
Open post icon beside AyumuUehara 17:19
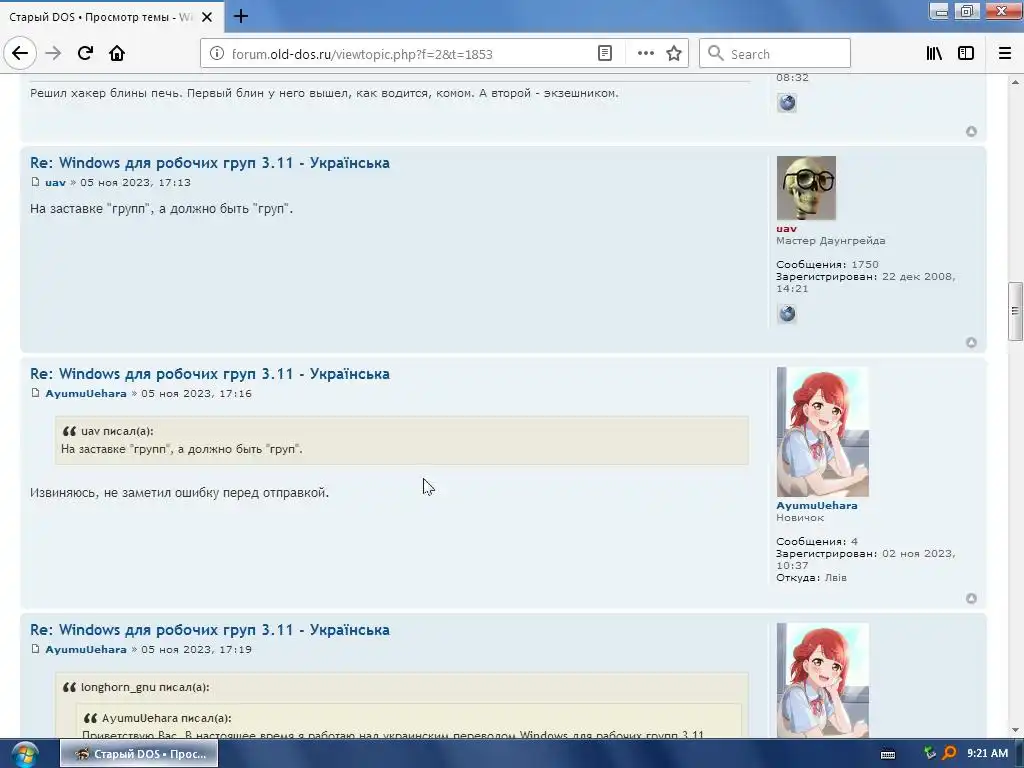coord(35,649)
